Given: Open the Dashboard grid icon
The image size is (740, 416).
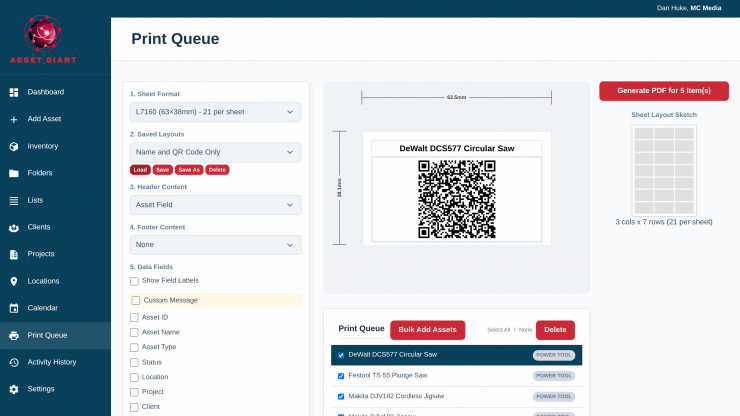Looking at the screenshot, I should coord(14,93).
